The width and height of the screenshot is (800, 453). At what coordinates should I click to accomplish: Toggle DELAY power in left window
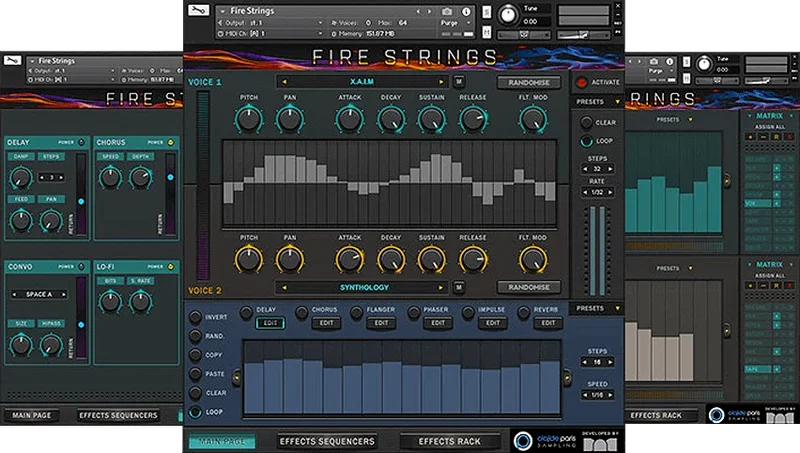coord(81,142)
